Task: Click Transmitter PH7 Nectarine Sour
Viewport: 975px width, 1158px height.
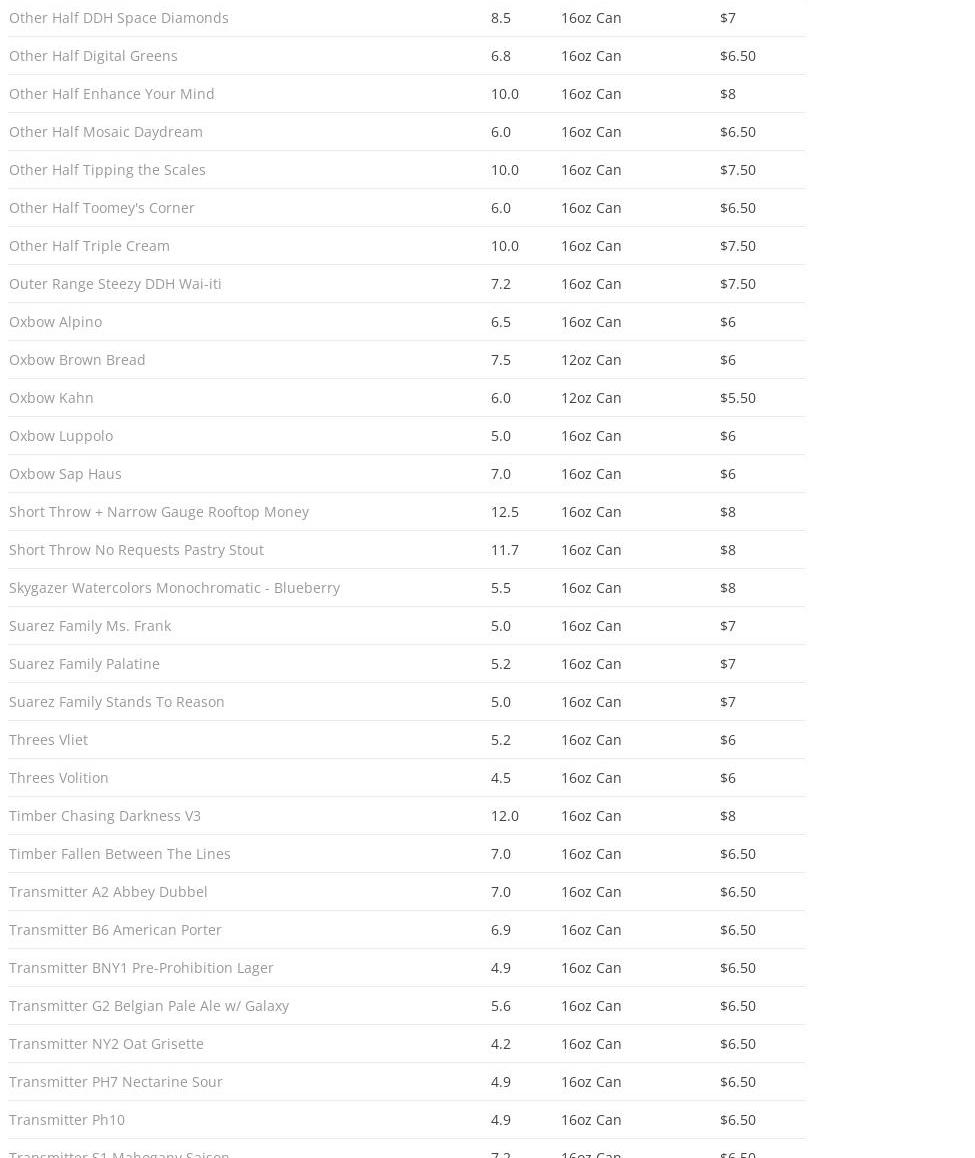Action: (x=116, y=1082)
